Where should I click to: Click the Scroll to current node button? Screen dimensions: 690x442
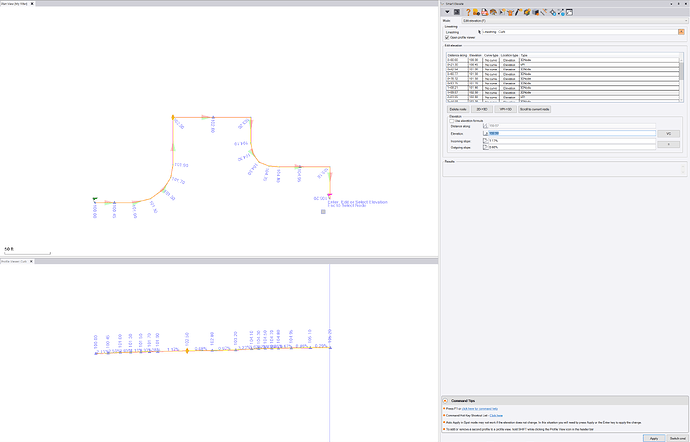[535, 109]
